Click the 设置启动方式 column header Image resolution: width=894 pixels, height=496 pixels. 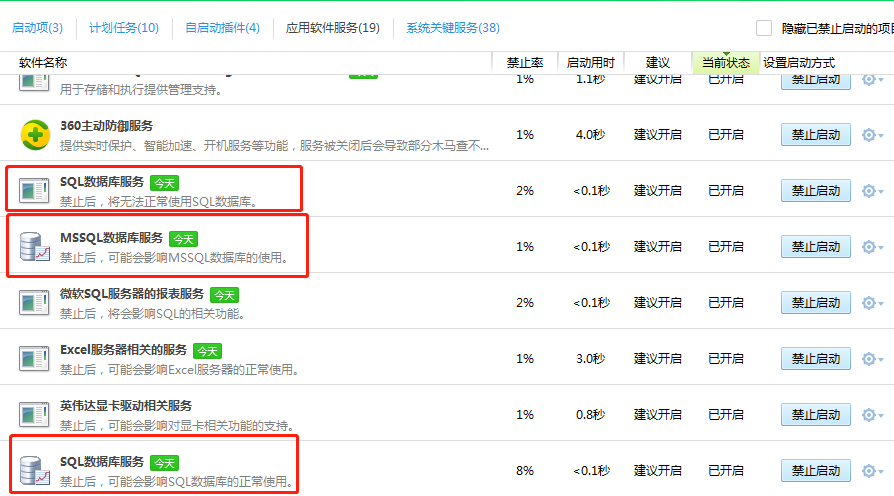799,63
